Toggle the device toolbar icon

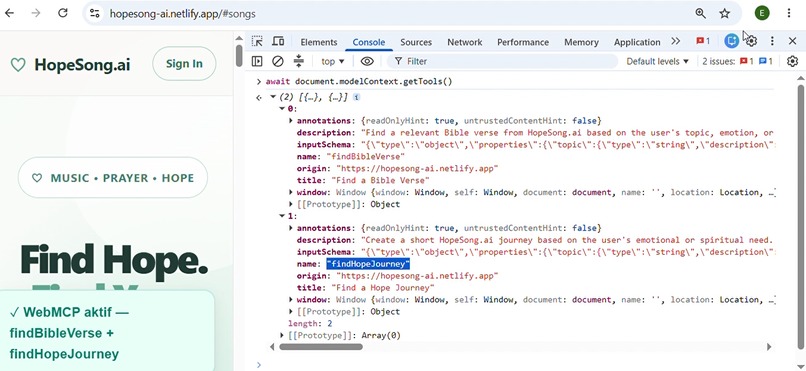[x=278, y=42]
